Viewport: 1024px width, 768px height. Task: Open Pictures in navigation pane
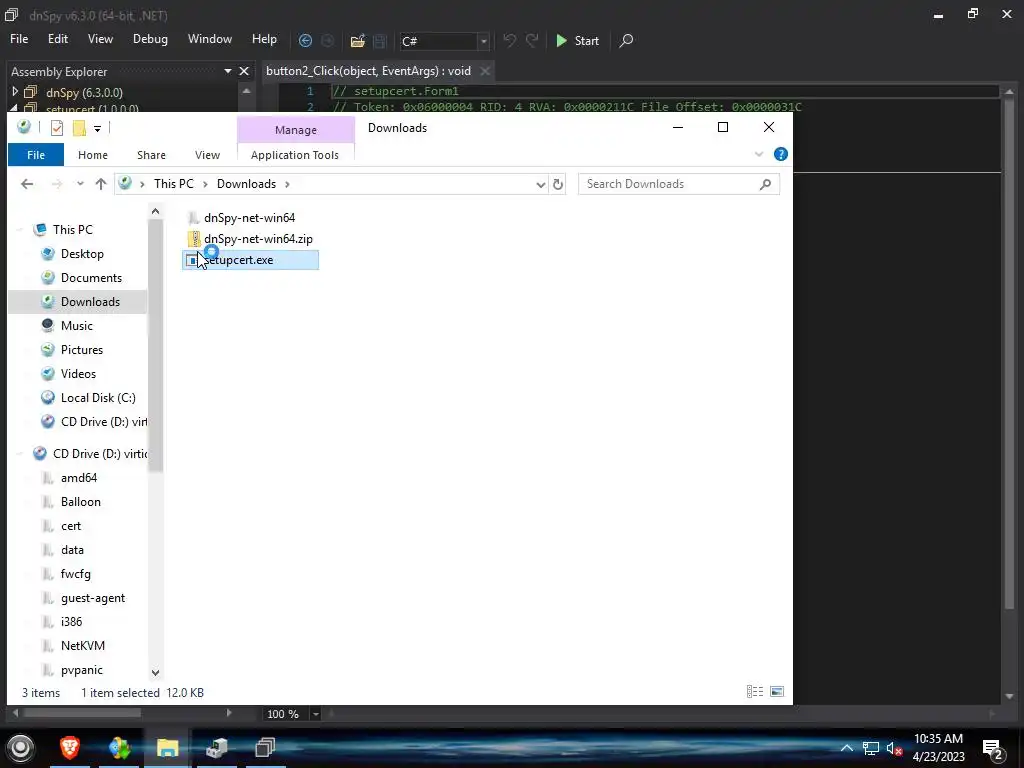[82, 349]
